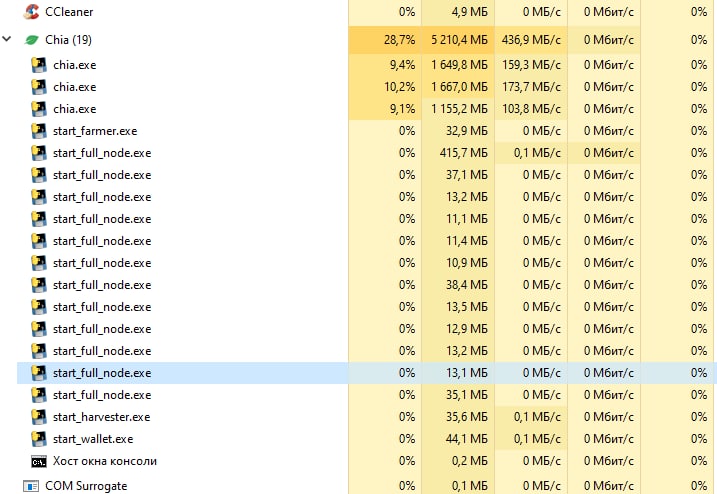Click icon of highlighted start_full_node.exe row
This screenshot has height=494, width=717.
point(39,373)
